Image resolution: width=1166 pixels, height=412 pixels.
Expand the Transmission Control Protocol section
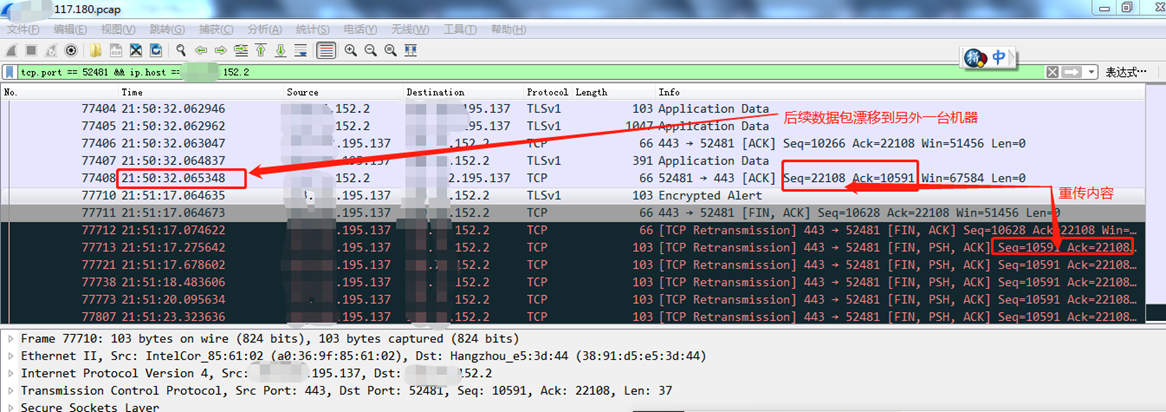[x=11, y=391]
